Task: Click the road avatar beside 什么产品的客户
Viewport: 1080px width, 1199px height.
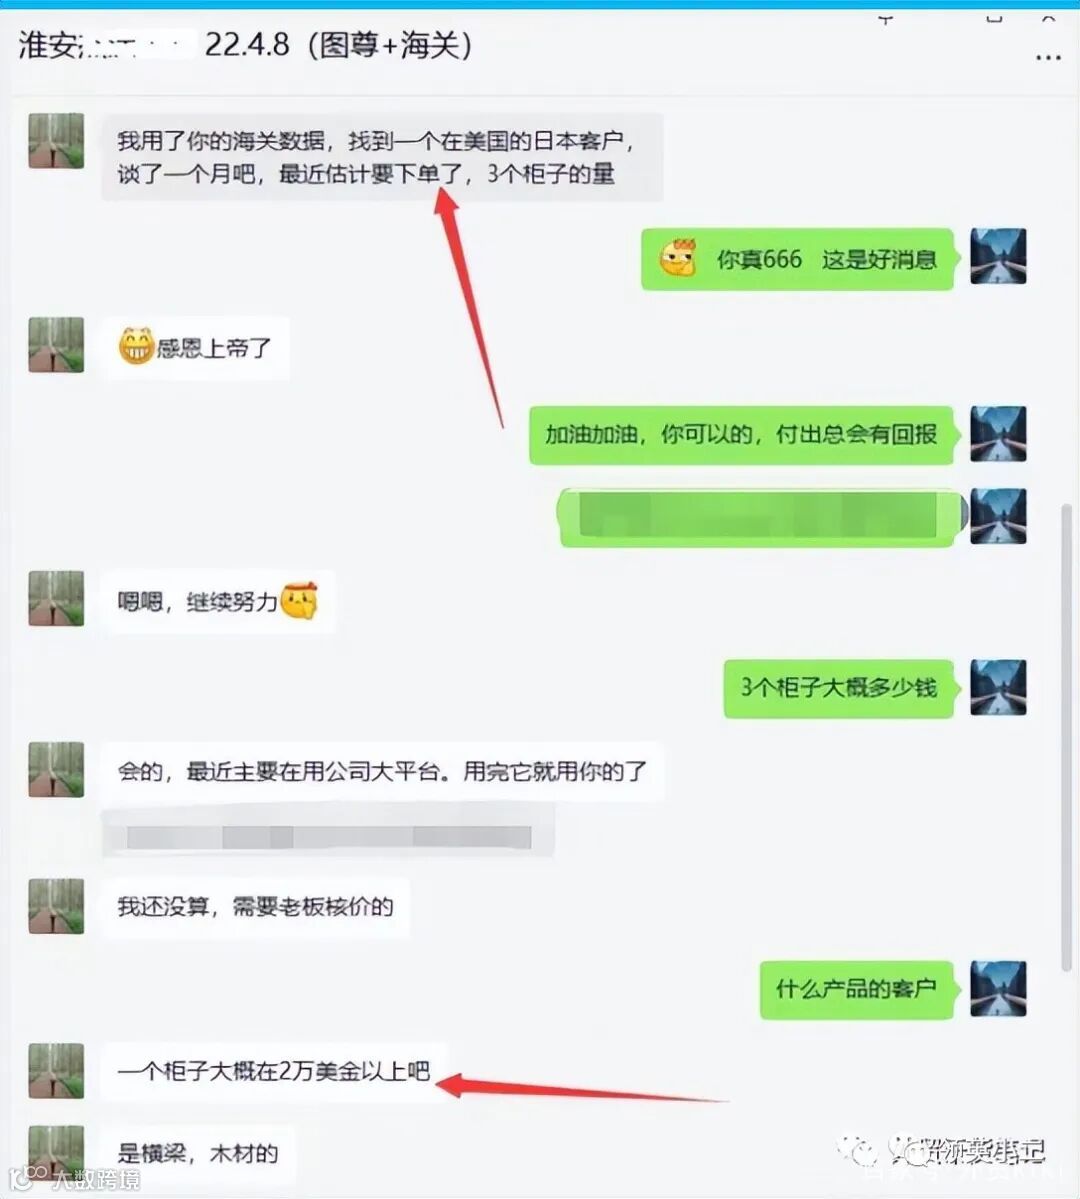Action: pyautogui.click(x=998, y=988)
